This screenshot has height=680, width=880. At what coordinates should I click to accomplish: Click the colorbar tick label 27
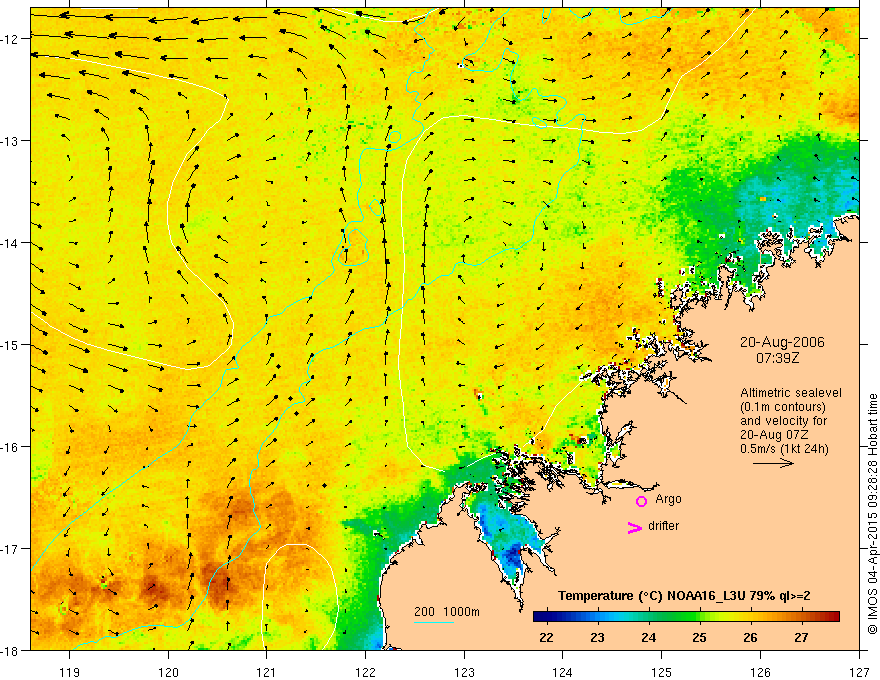801,637
